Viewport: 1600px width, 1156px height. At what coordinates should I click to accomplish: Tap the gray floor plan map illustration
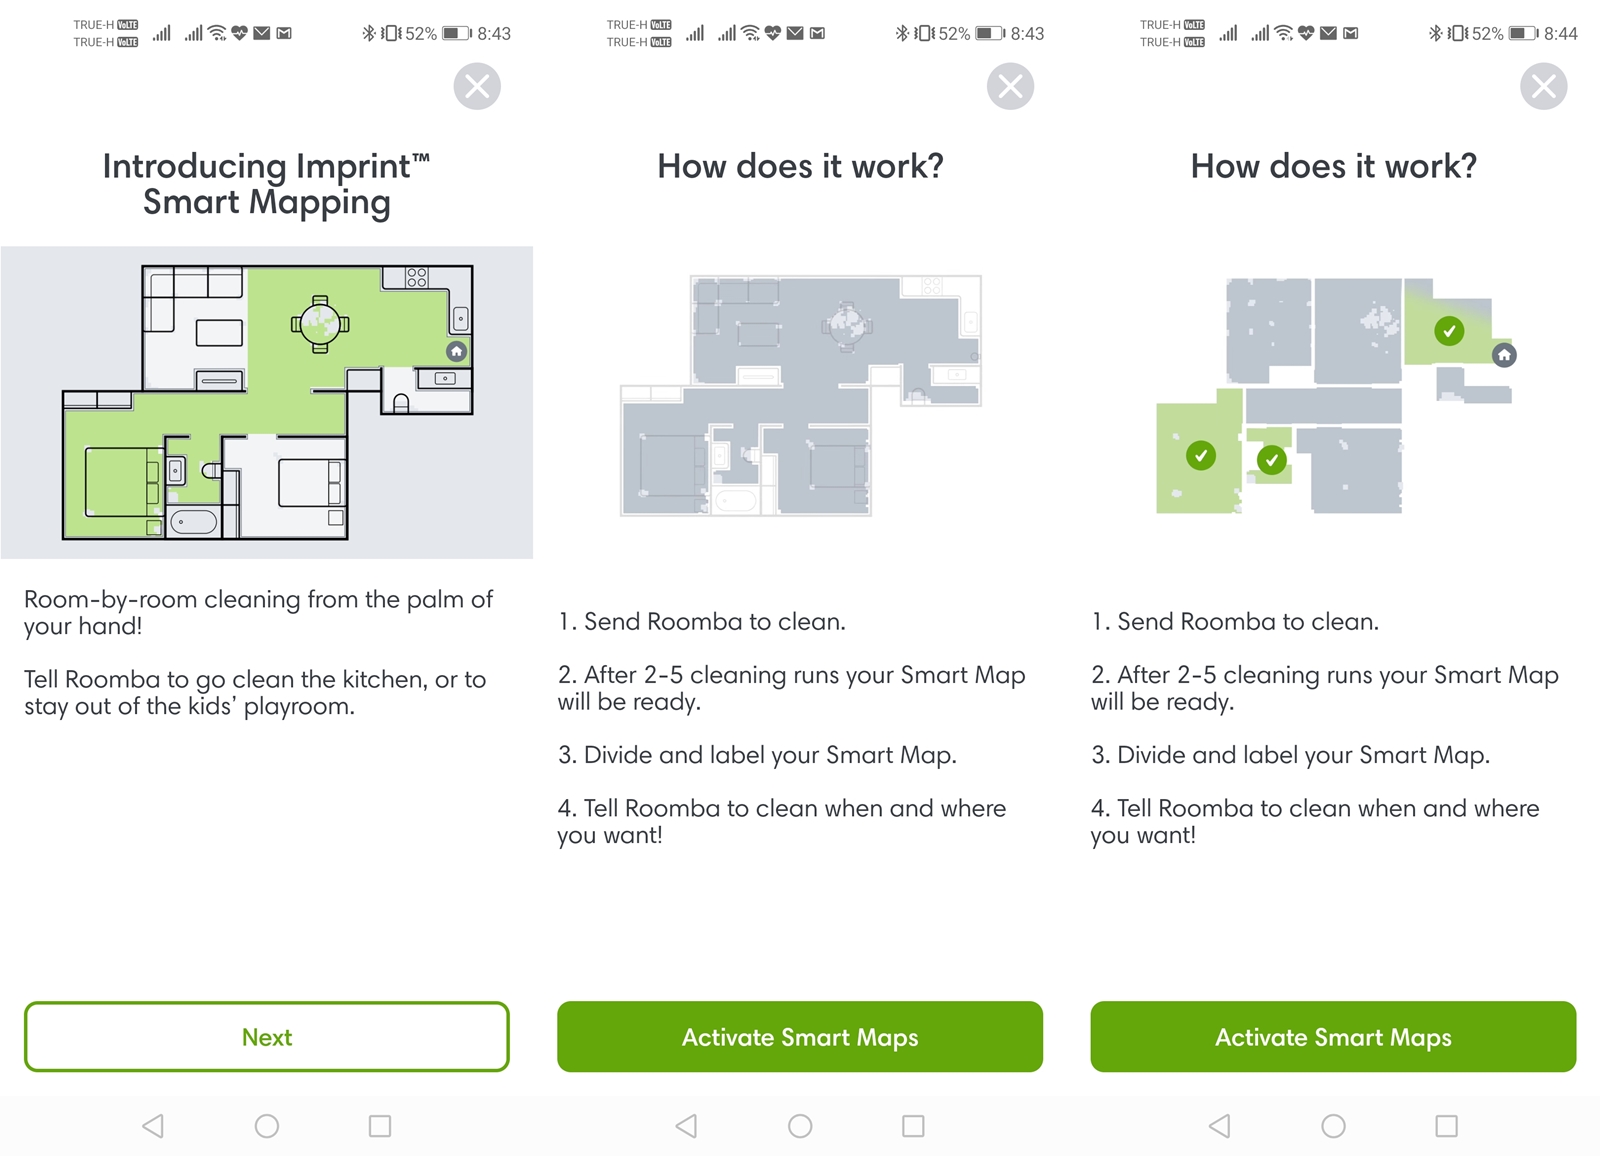(x=800, y=396)
